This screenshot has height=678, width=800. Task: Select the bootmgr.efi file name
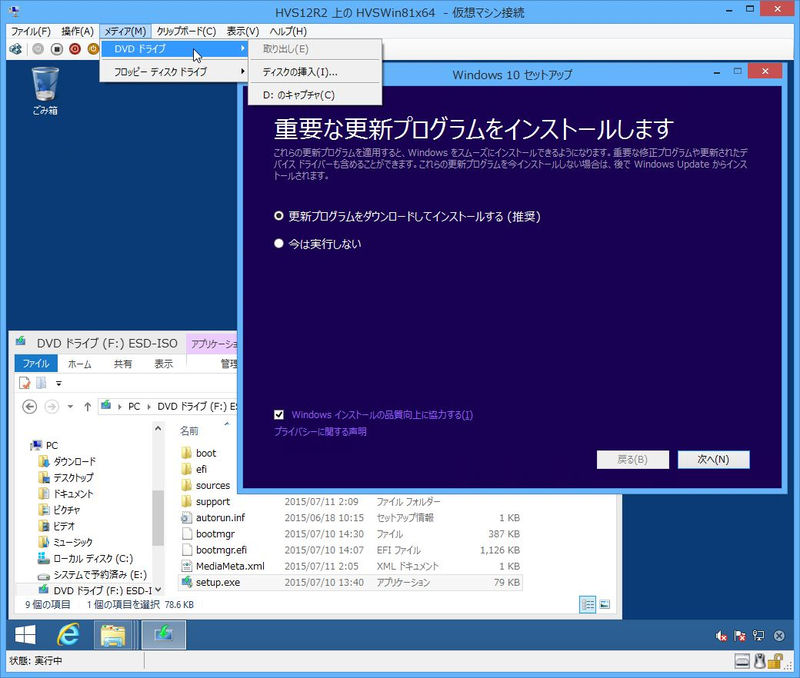click(221, 550)
